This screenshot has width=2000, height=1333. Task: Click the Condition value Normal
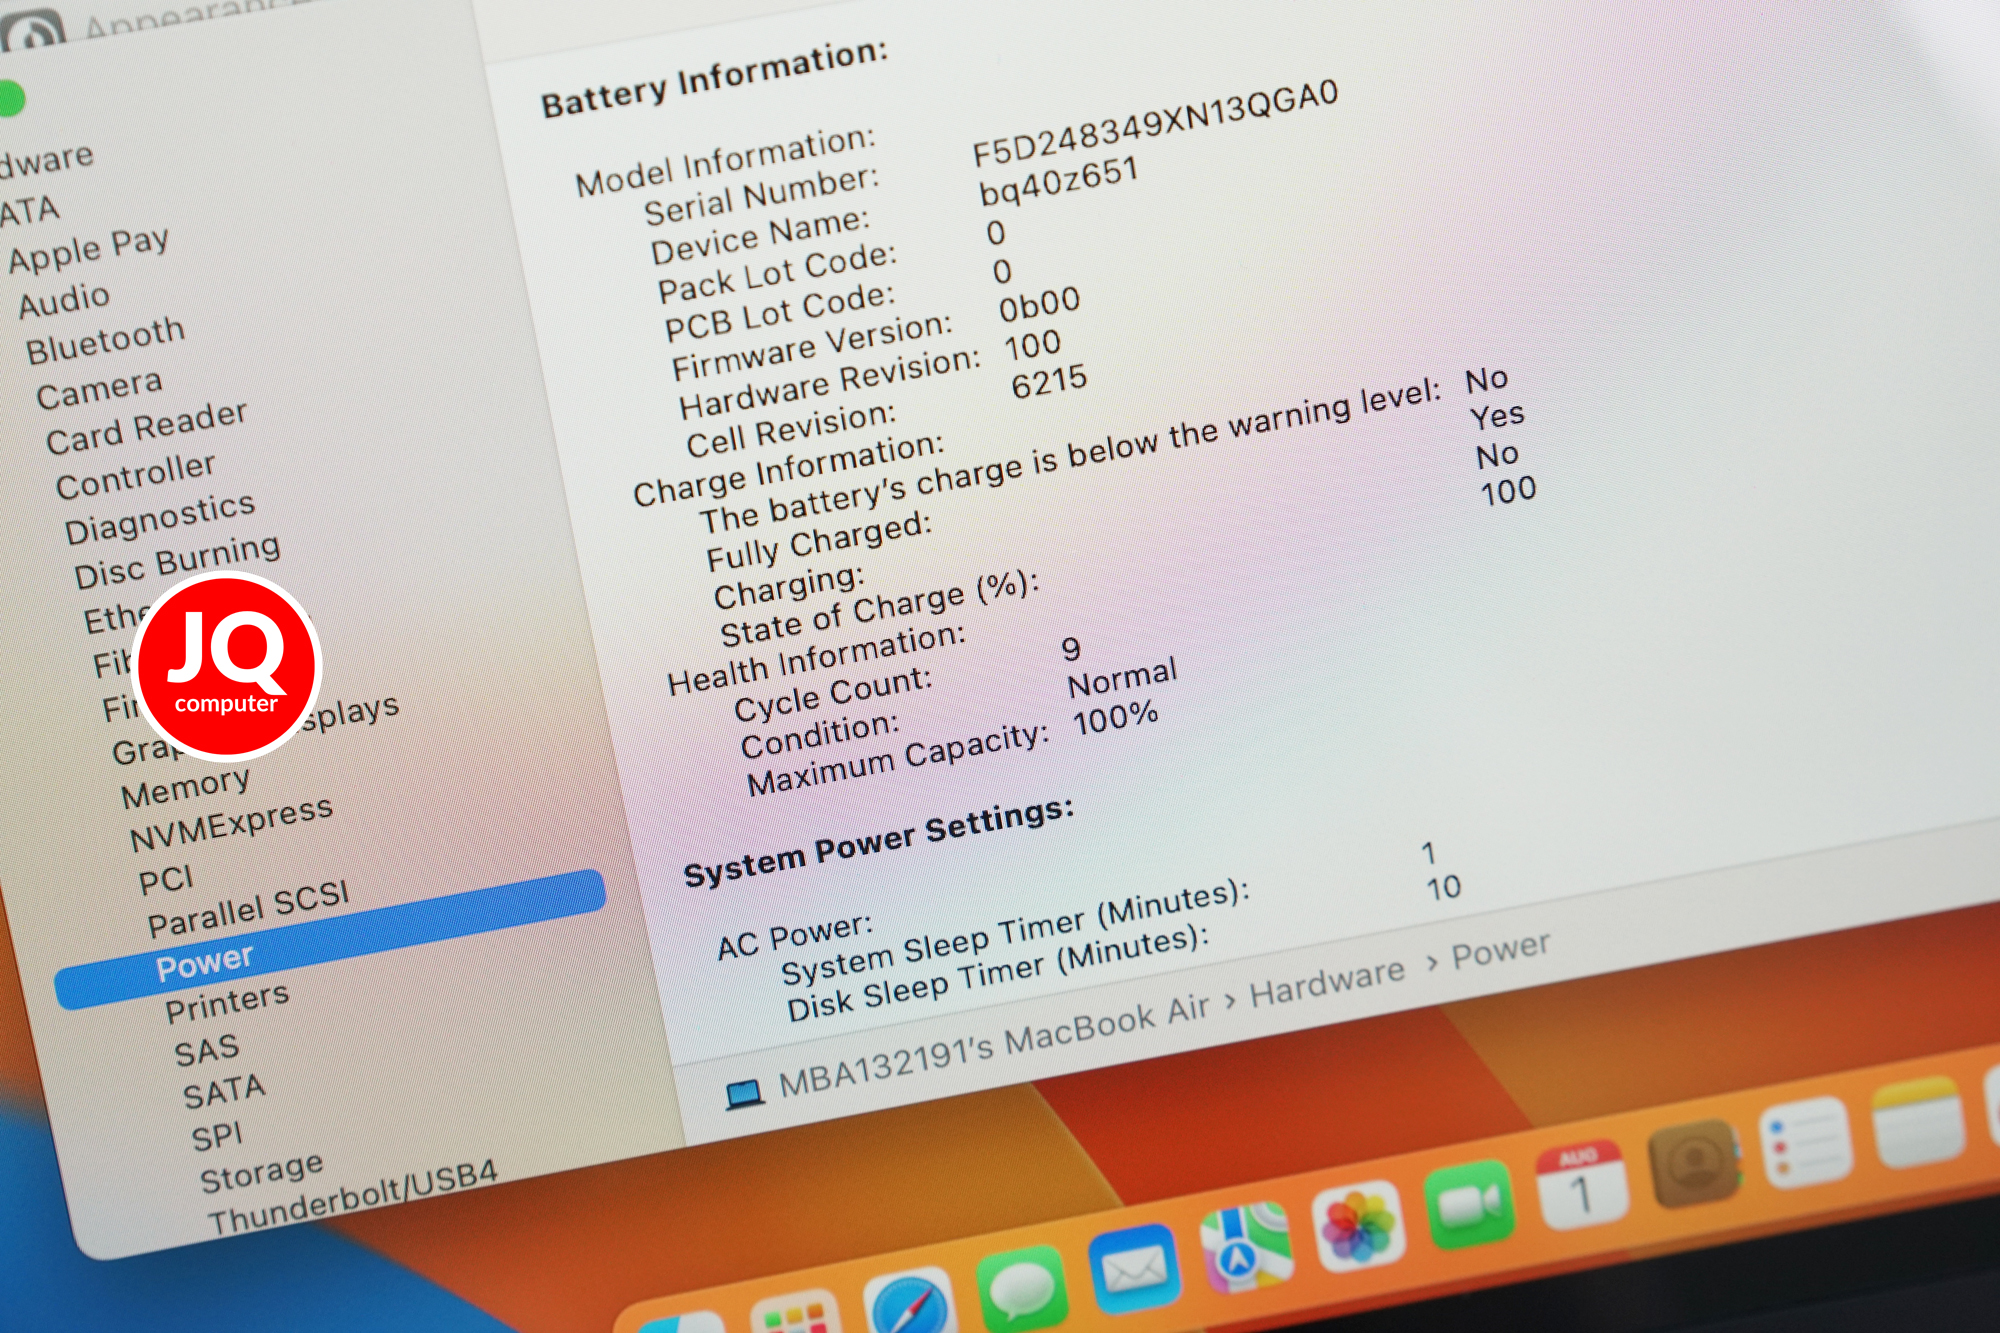coord(1123,678)
